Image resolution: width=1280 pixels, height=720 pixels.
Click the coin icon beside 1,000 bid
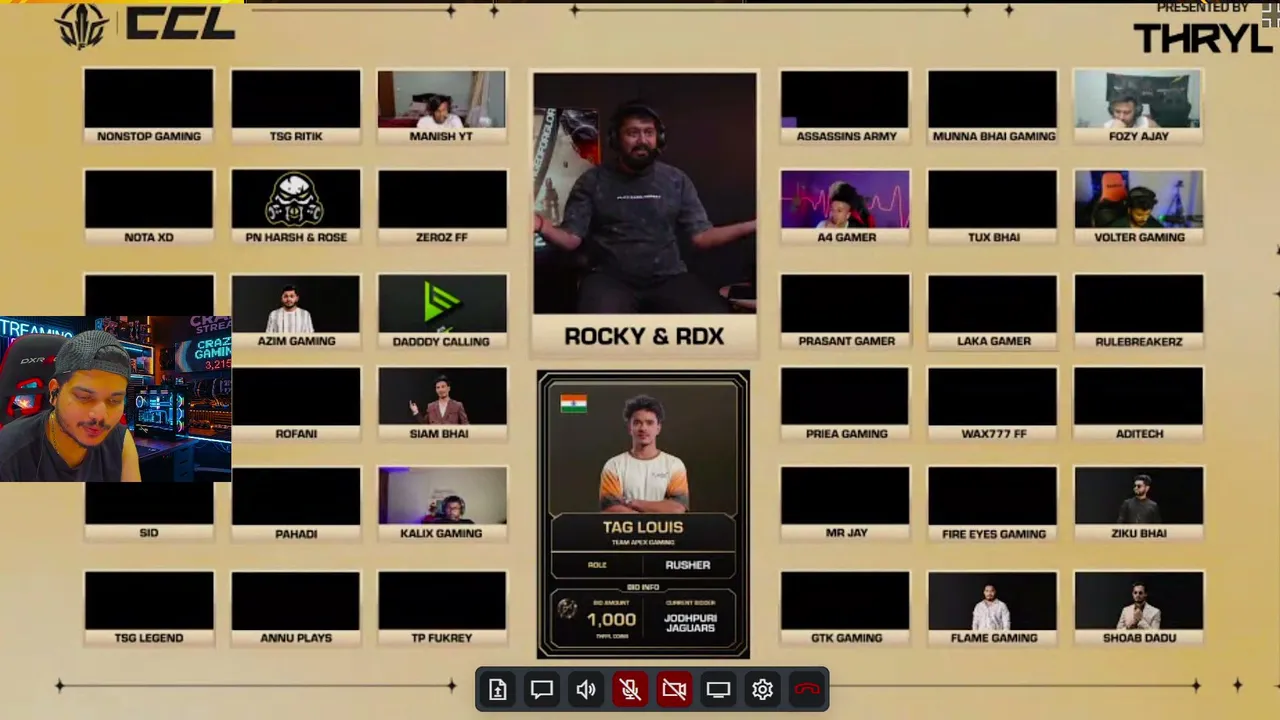[567, 609]
